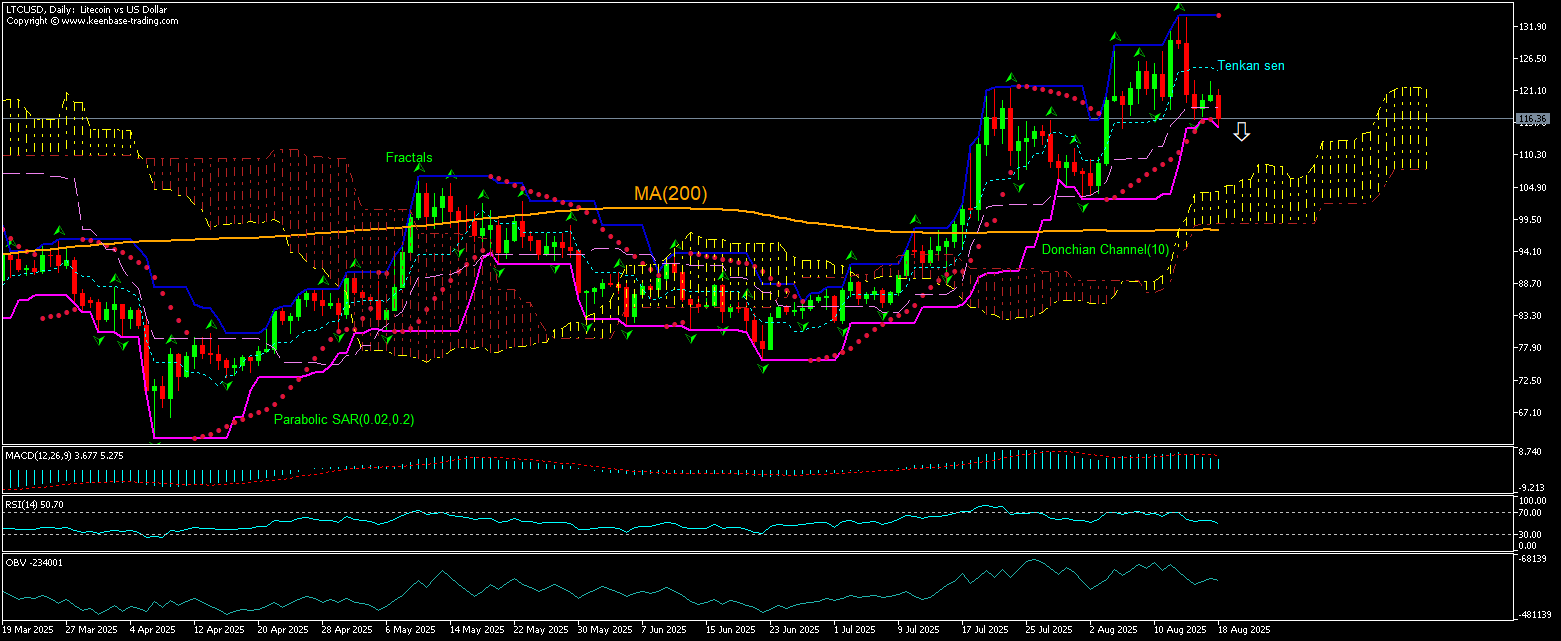The width and height of the screenshot is (1561, 641).
Task: Click the current price tag on price axis
Action: 1531,119
